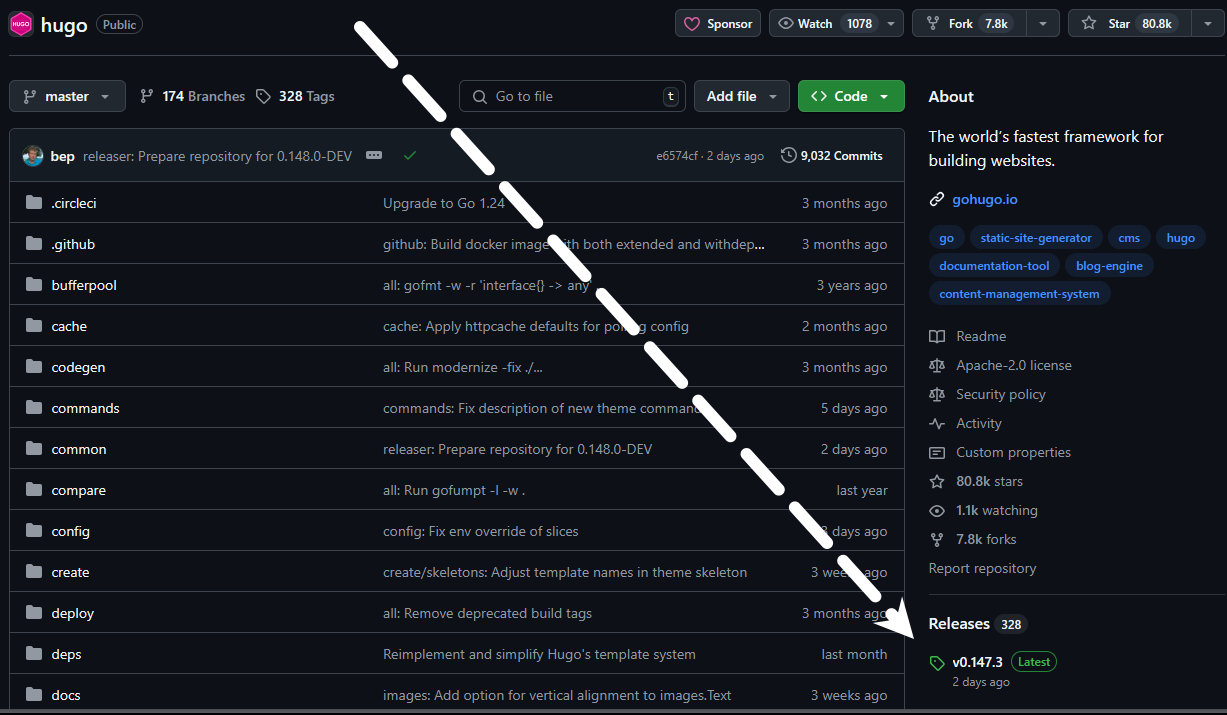Click the compare folder icon
This screenshot has height=715, width=1227.
[34, 490]
